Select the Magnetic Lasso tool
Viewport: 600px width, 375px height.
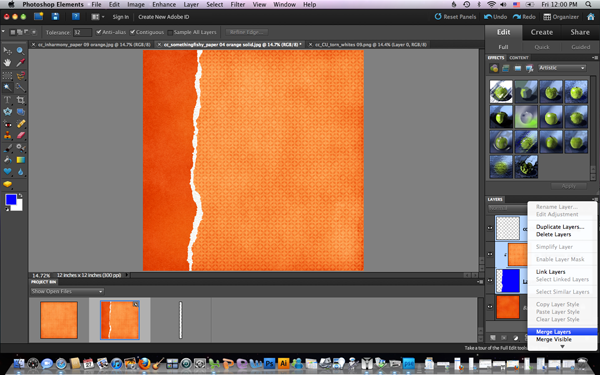[20, 75]
